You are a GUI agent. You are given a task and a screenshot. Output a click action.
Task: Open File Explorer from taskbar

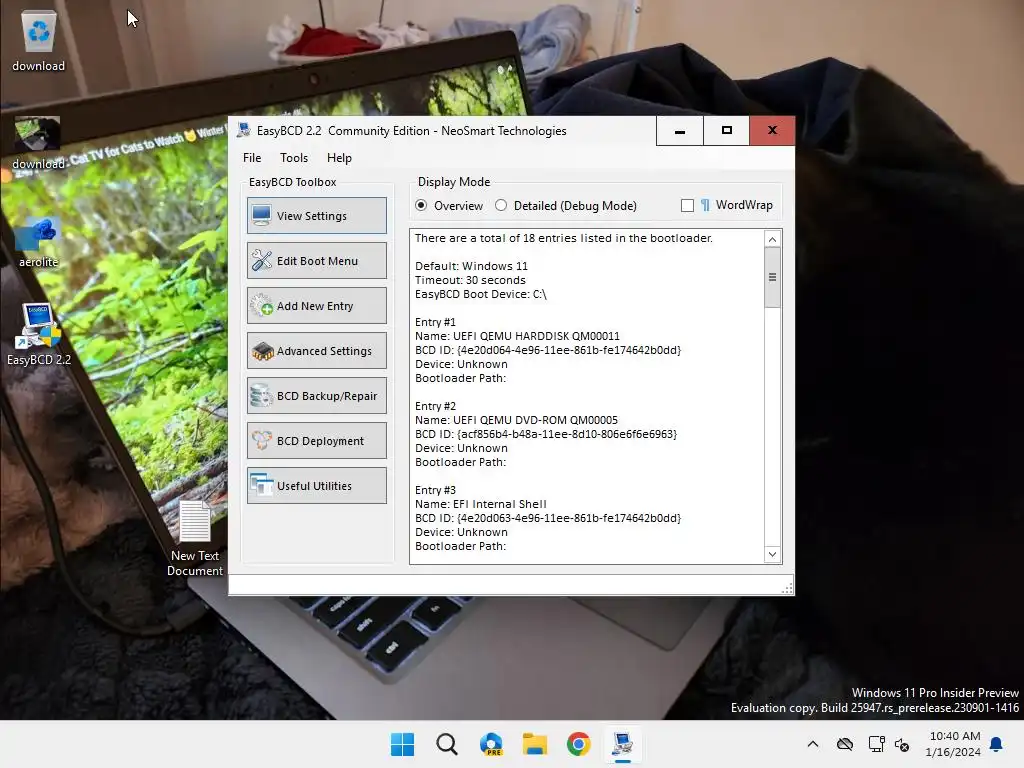[x=535, y=744]
